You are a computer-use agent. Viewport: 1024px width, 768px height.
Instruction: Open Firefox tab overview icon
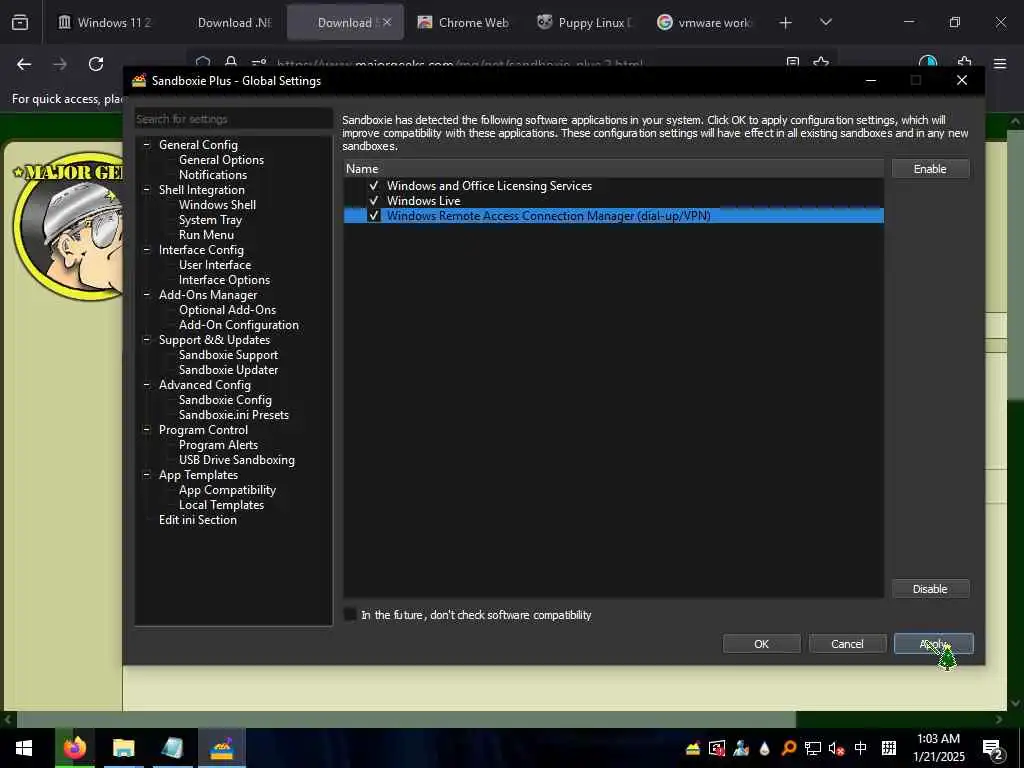20,22
